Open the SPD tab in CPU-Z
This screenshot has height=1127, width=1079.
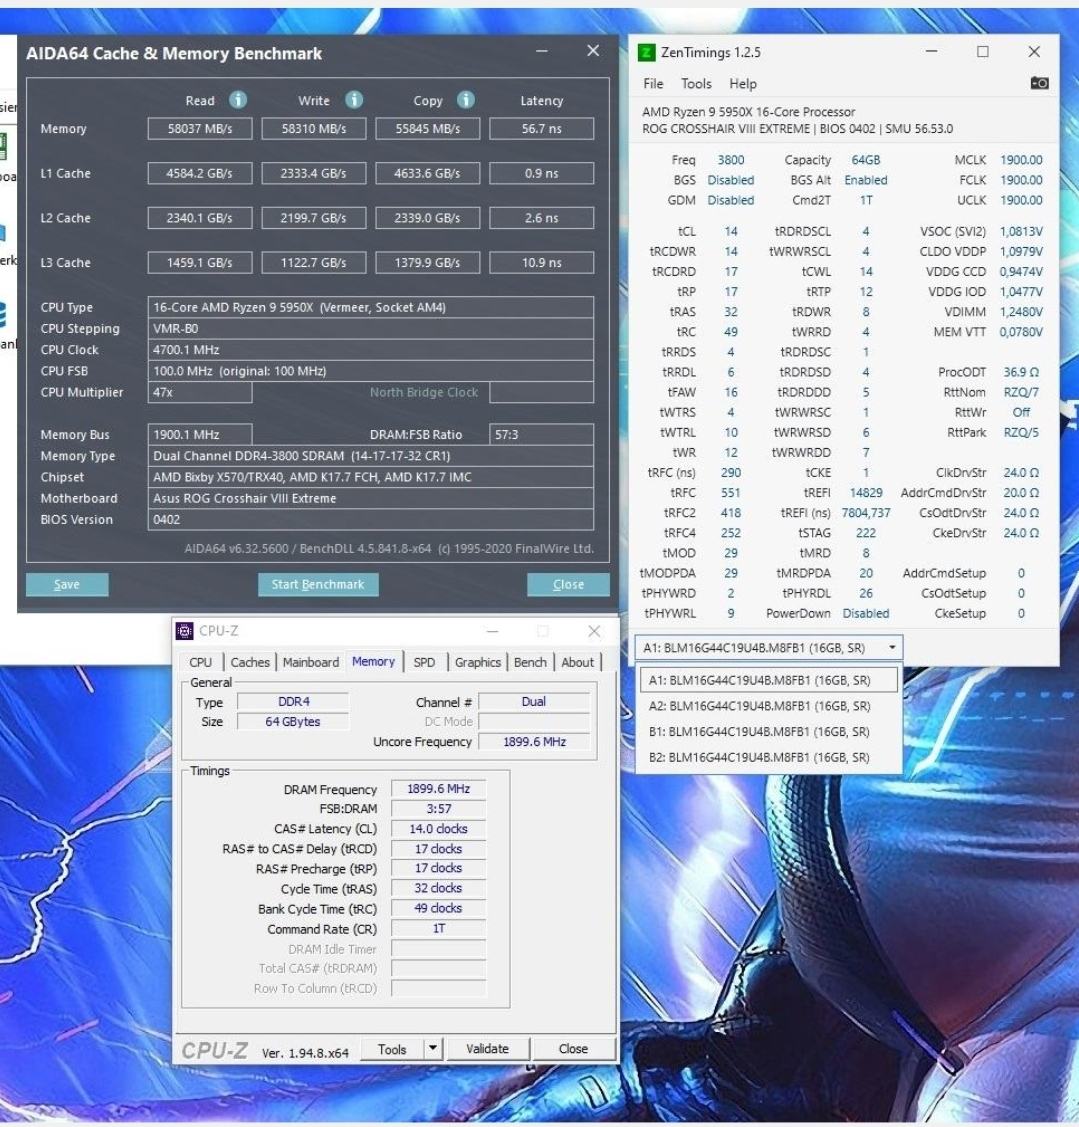(424, 662)
